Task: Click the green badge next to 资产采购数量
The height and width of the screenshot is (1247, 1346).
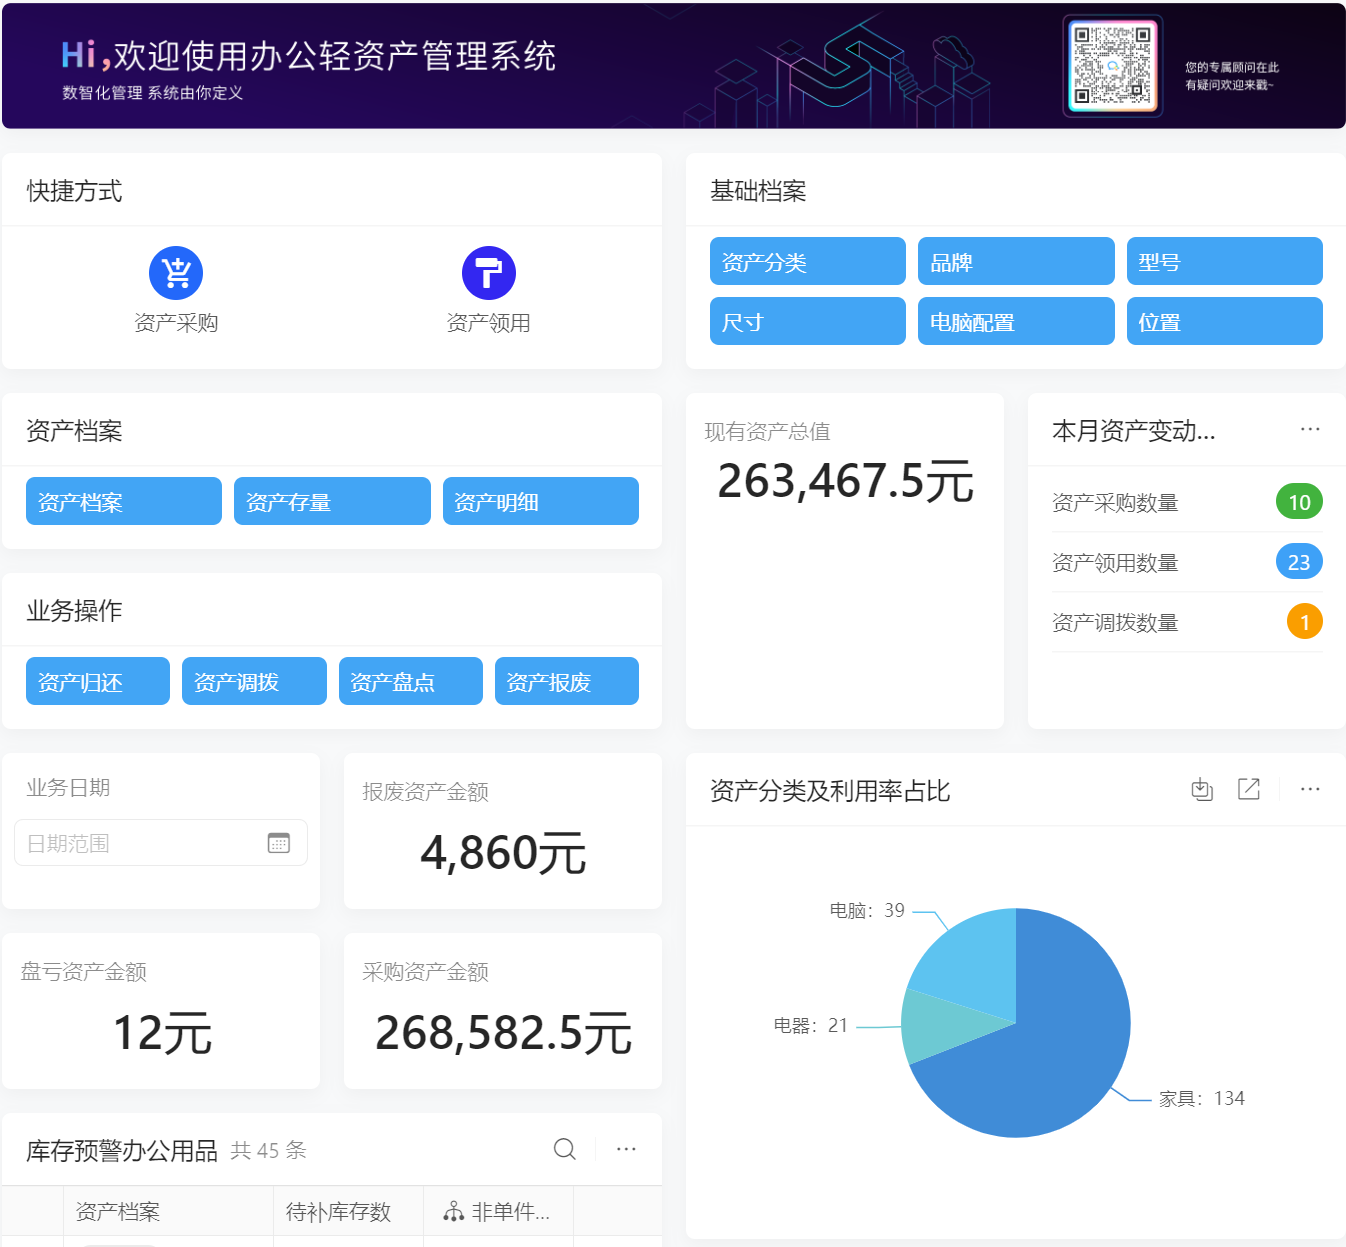Action: tap(1299, 501)
